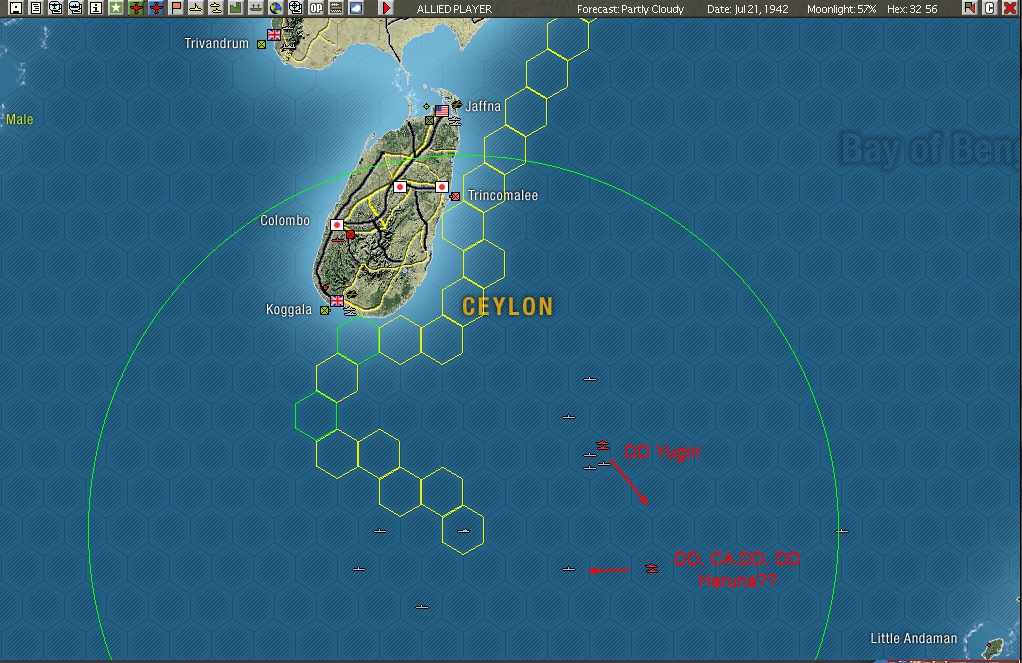1022x663 pixels.
Task: Toggle the orange flag display icon
Action: [x=175, y=8]
